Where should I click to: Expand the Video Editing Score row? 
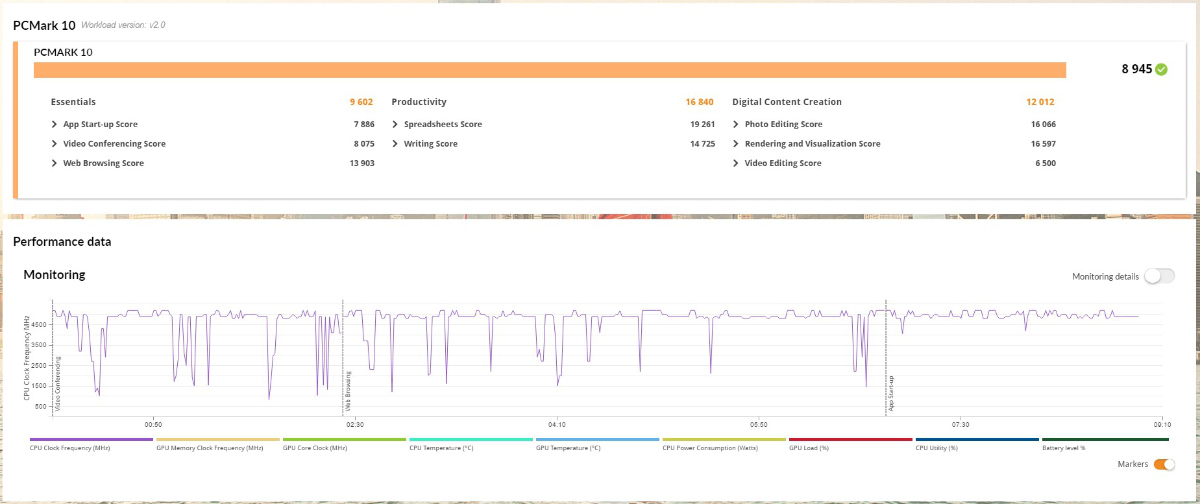pos(736,163)
